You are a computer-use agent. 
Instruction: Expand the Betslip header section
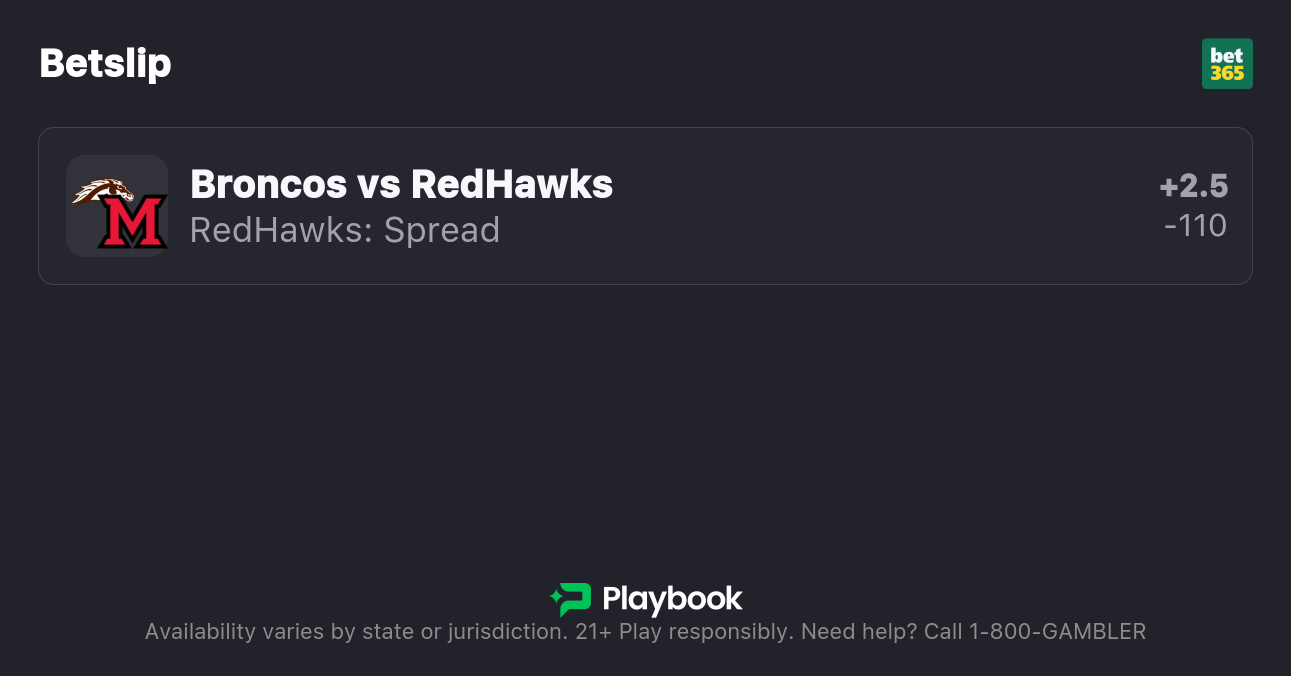(x=105, y=63)
